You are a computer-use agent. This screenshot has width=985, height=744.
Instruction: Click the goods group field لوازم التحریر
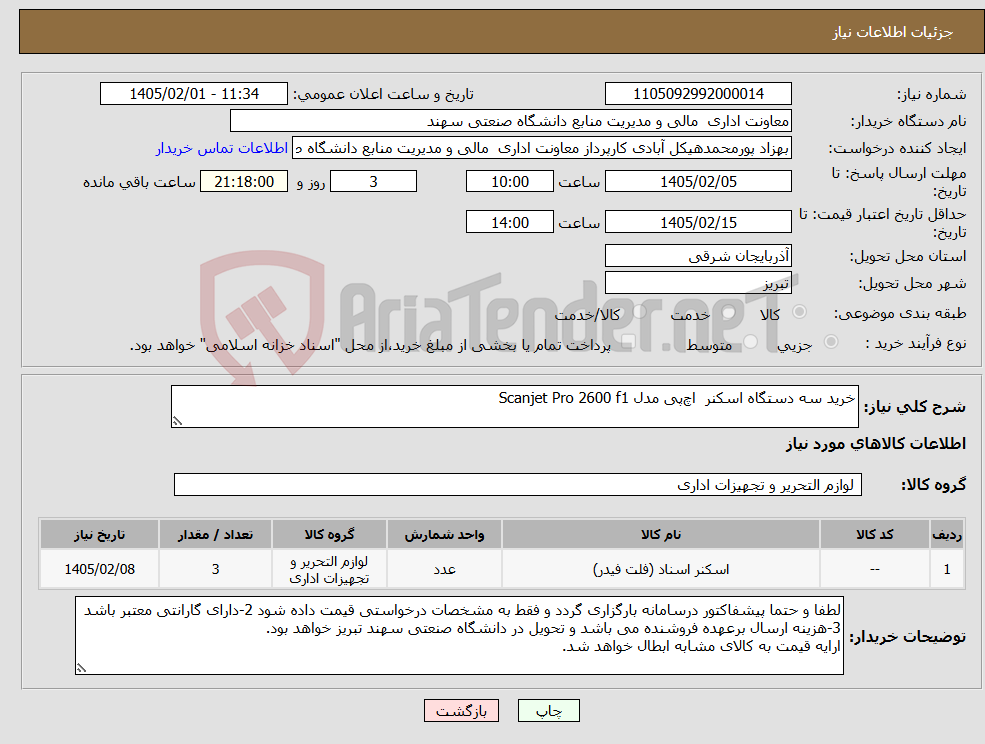518,484
